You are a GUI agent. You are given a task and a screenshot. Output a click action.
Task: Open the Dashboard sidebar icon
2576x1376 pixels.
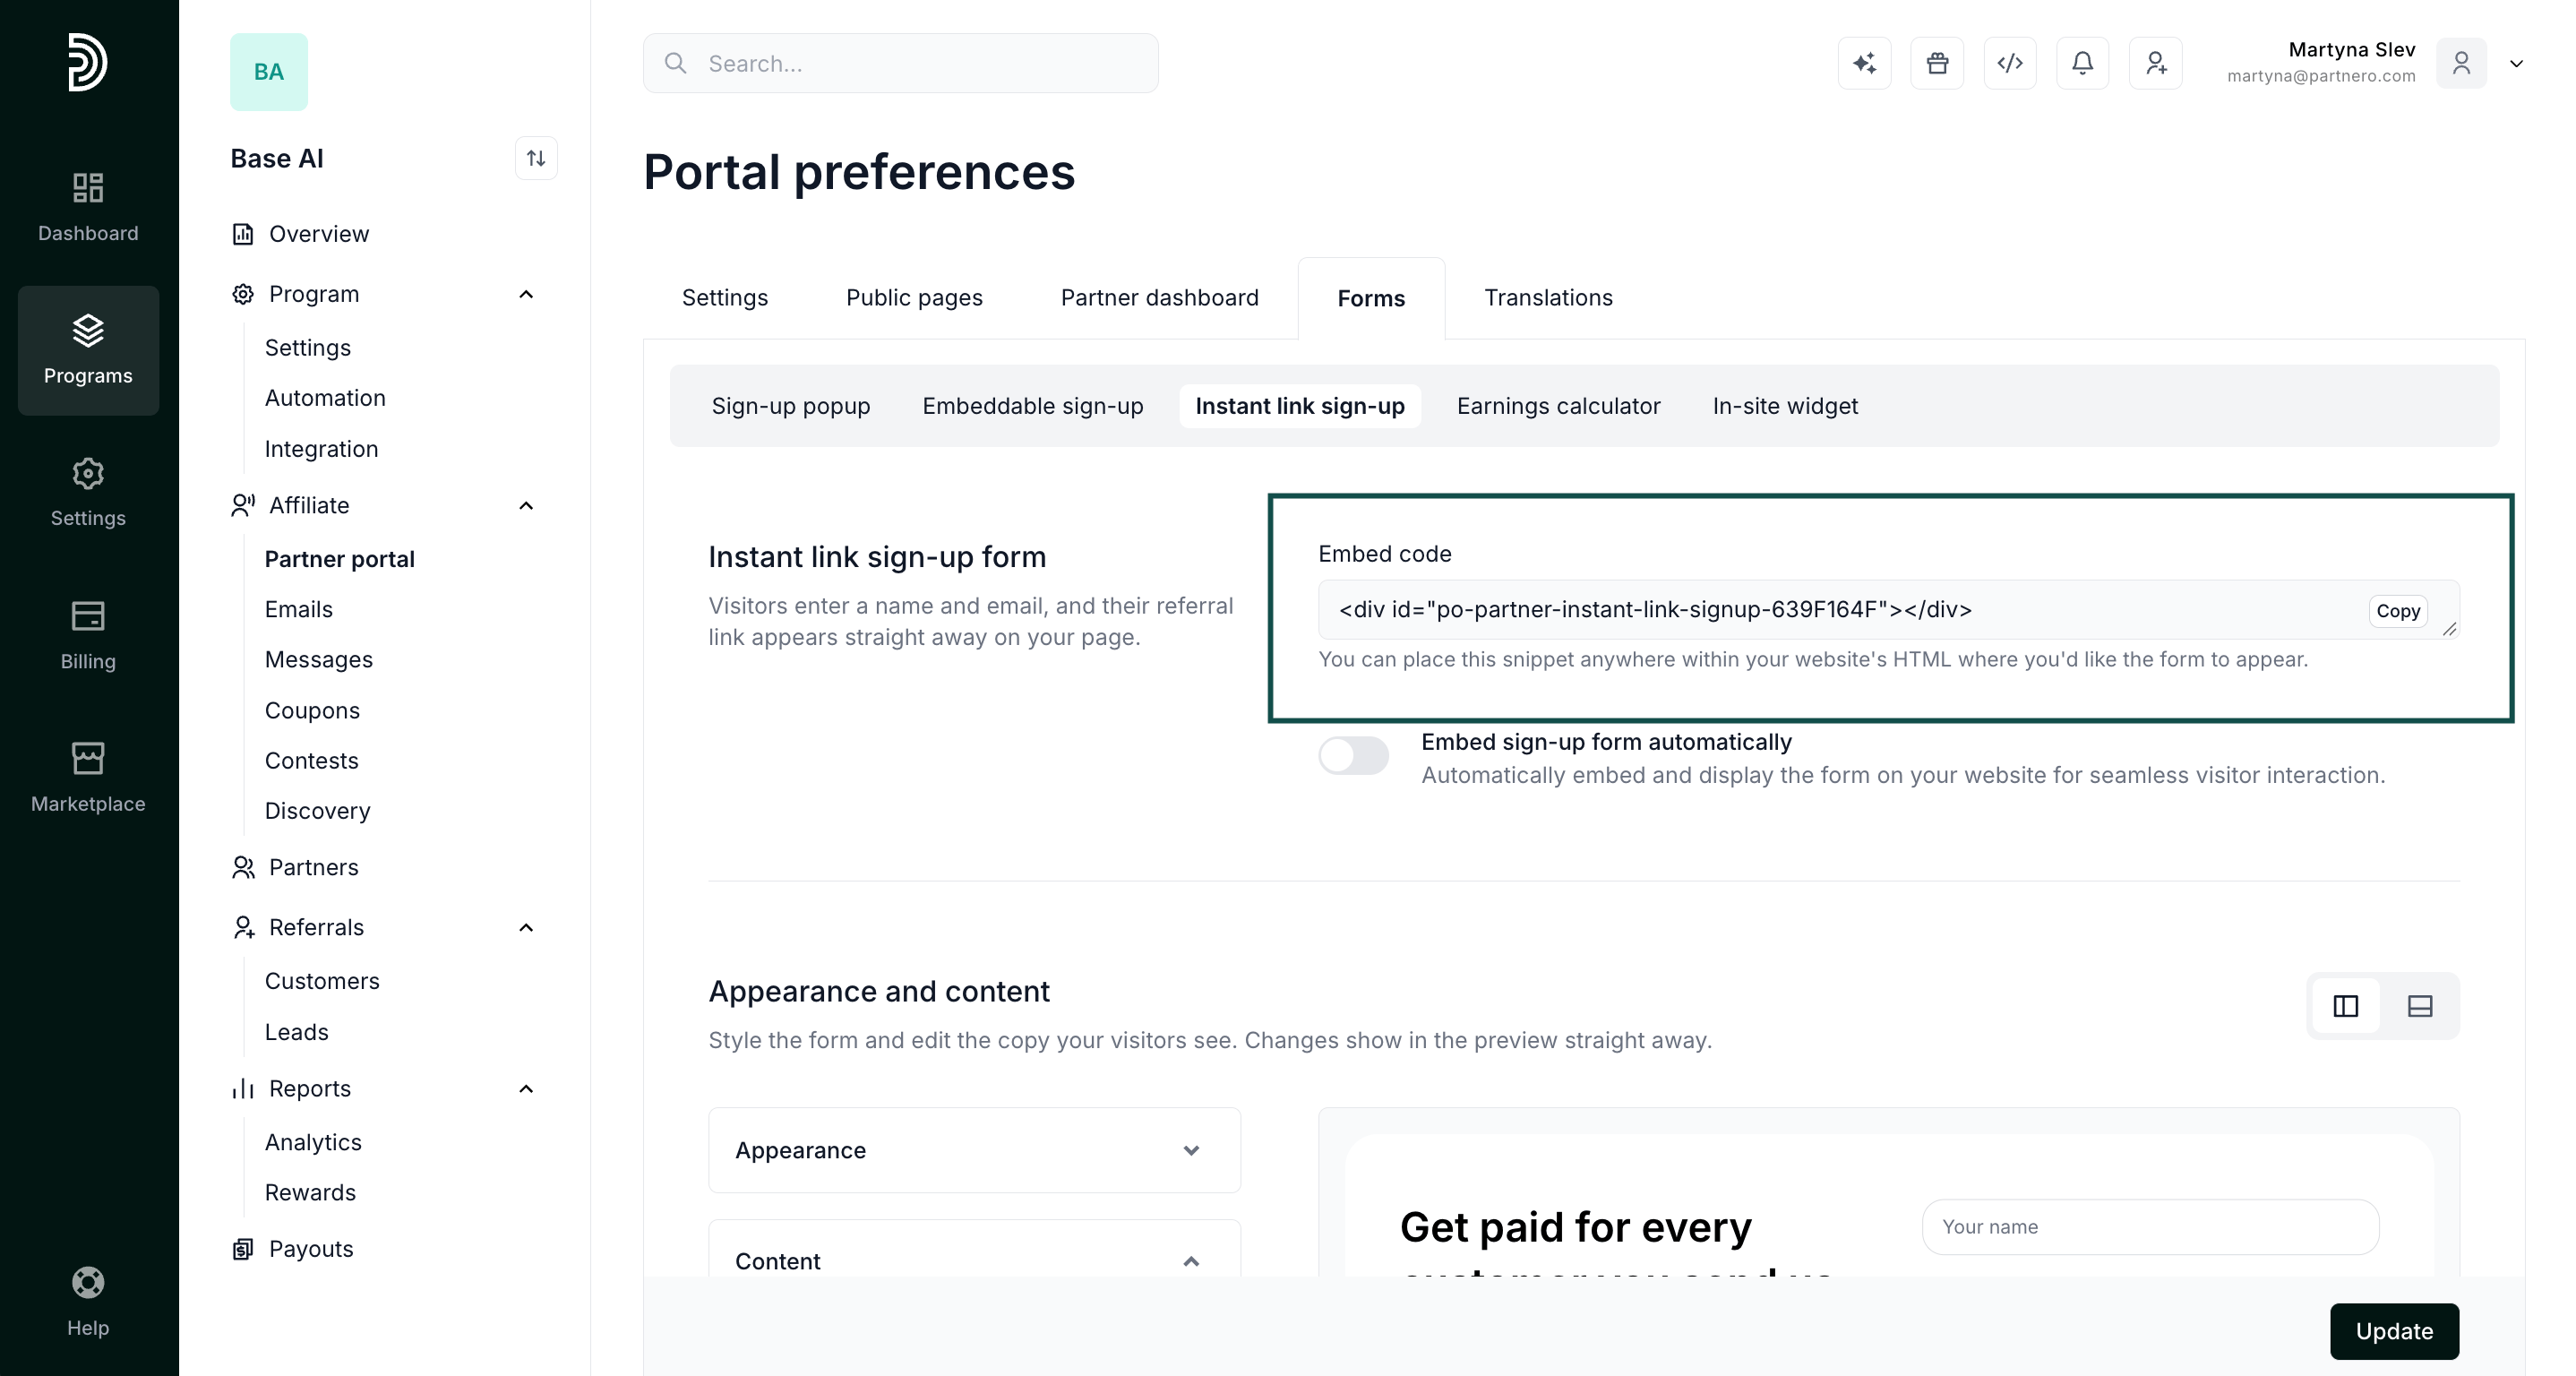pos(88,188)
